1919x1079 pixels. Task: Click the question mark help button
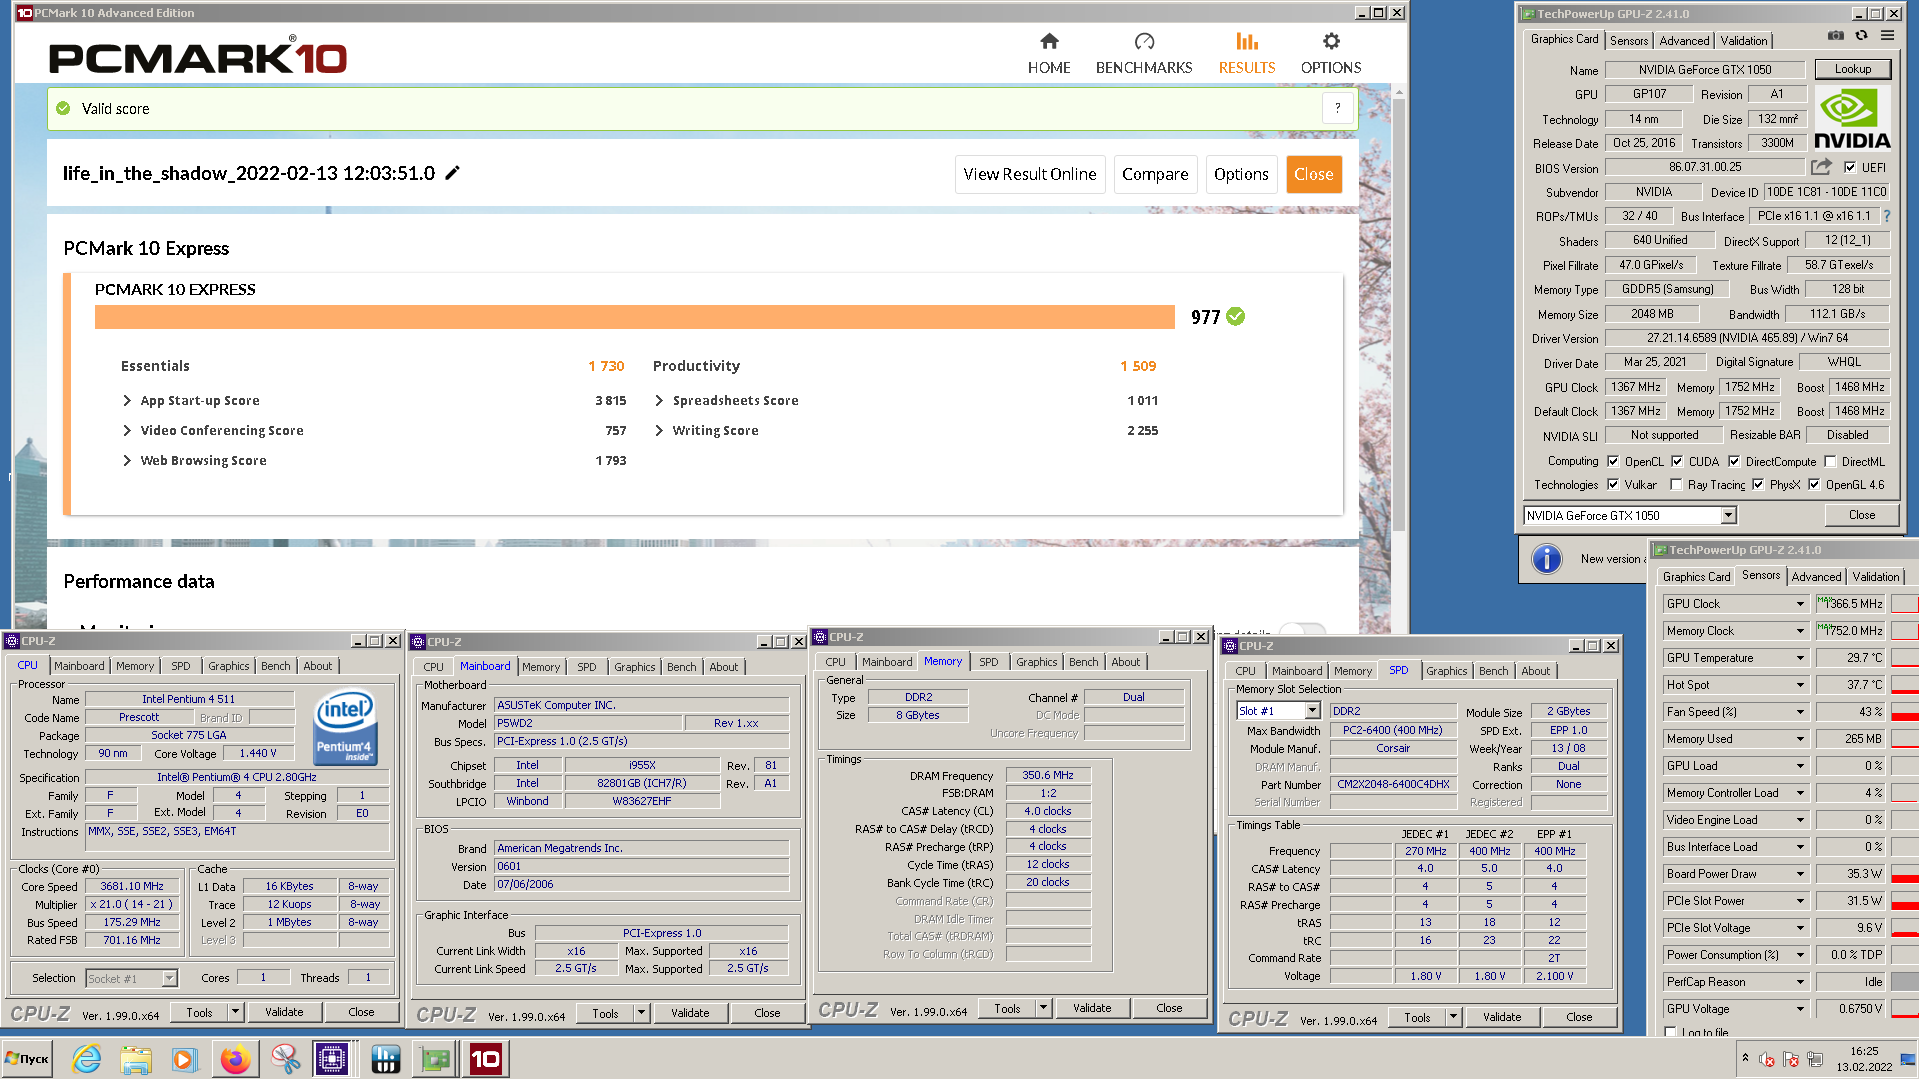(x=1338, y=108)
